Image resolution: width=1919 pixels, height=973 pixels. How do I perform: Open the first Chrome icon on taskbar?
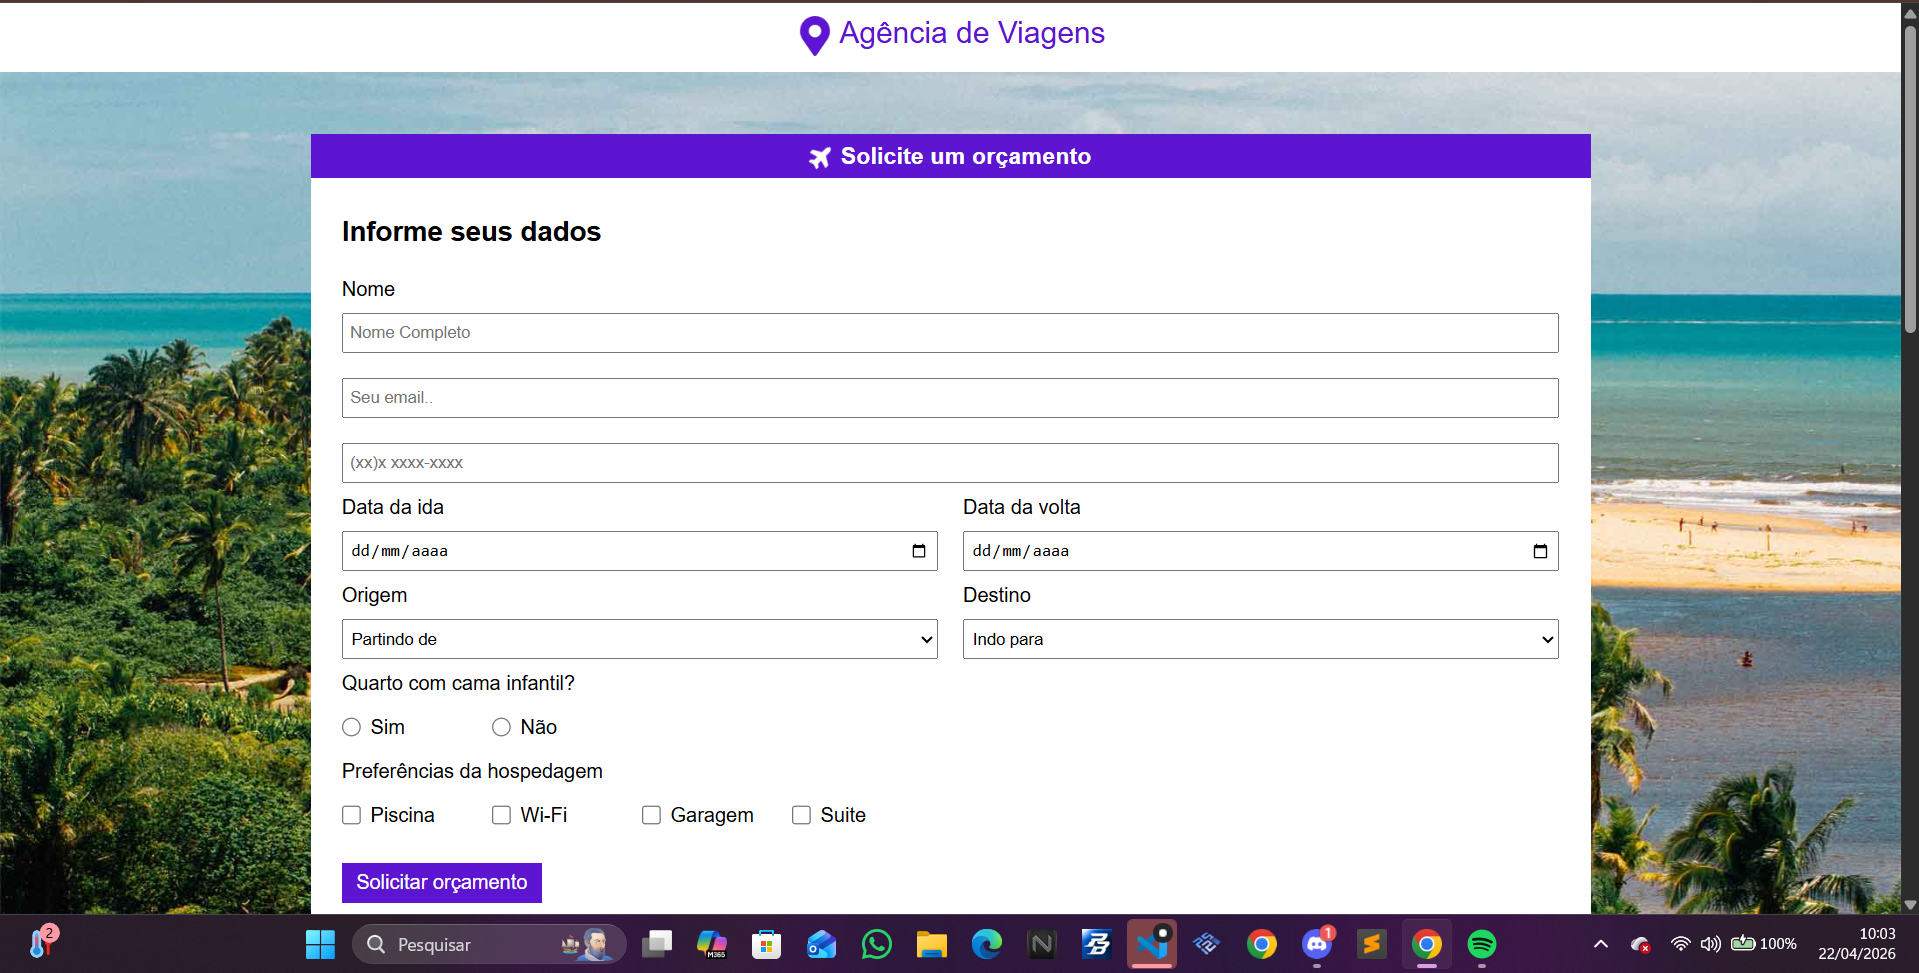click(1262, 944)
